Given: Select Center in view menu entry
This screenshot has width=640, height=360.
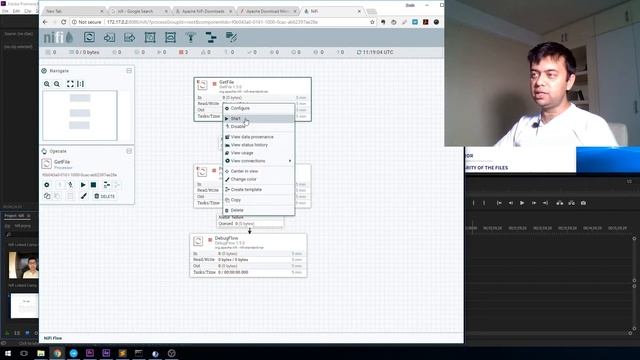Looking at the screenshot, I should tap(259, 171).
